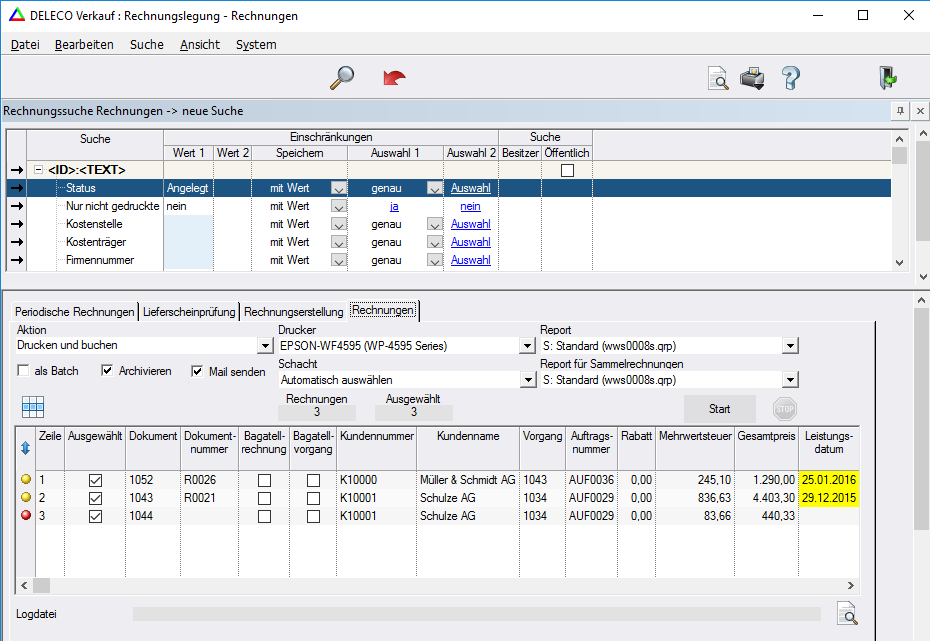This screenshot has height=641, width=930.
Task: Select the Müller & Schmidt AG row
Action: pos(468,480)
